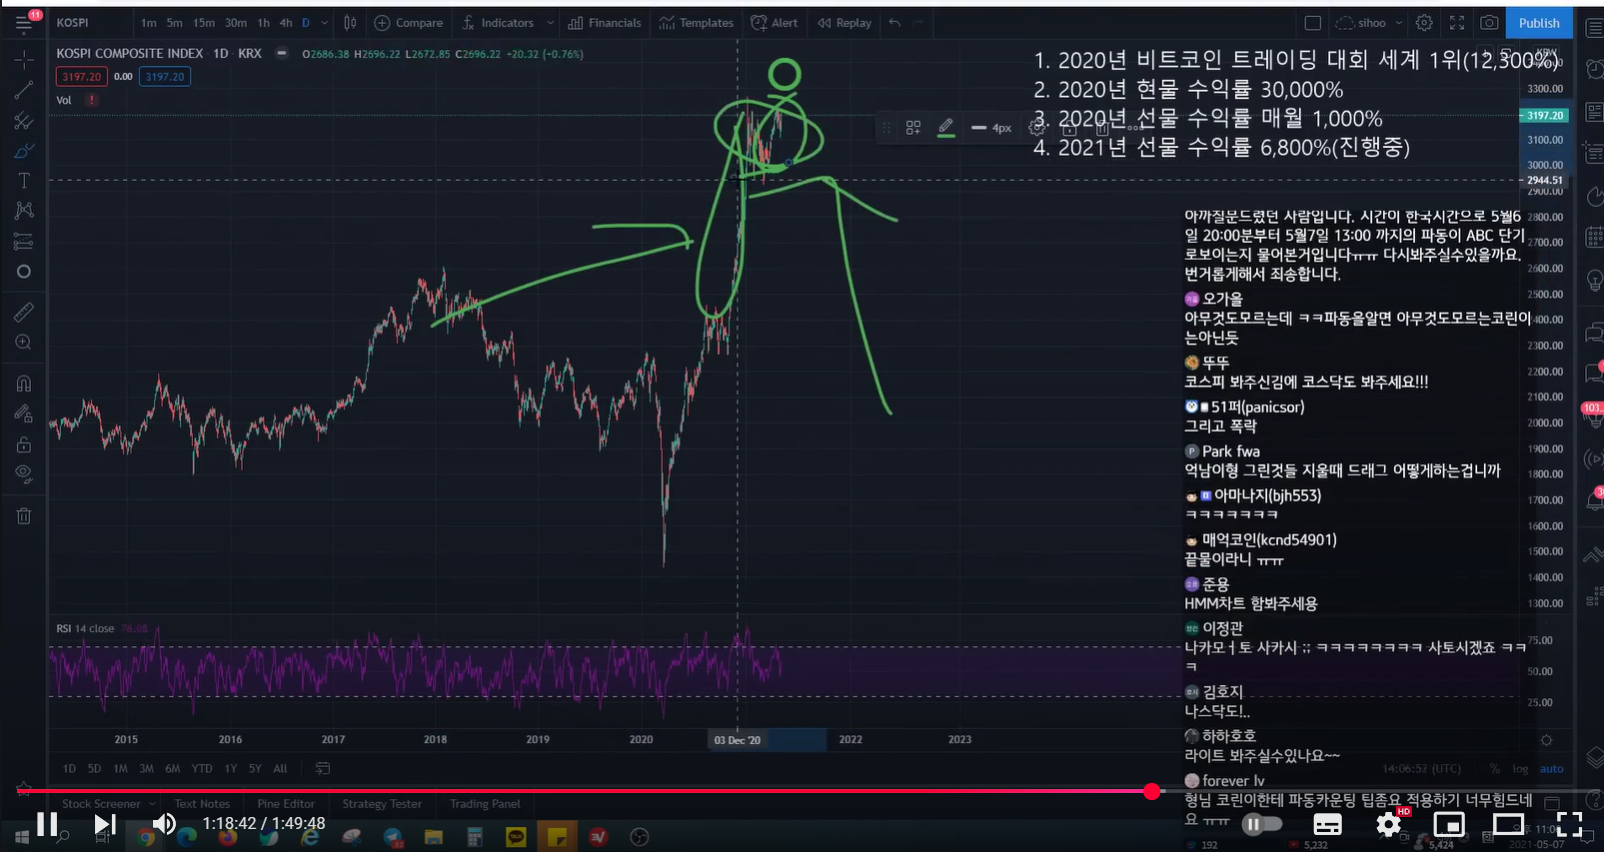
Task: Expand the sihoo layout dropdown
Action: (x=1398, y=23)
